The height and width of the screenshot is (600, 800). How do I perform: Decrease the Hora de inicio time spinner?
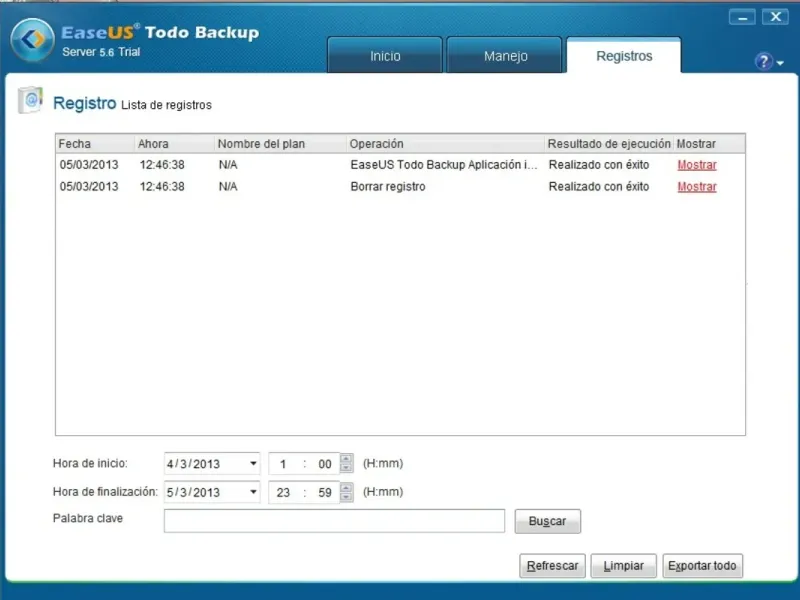346,468
